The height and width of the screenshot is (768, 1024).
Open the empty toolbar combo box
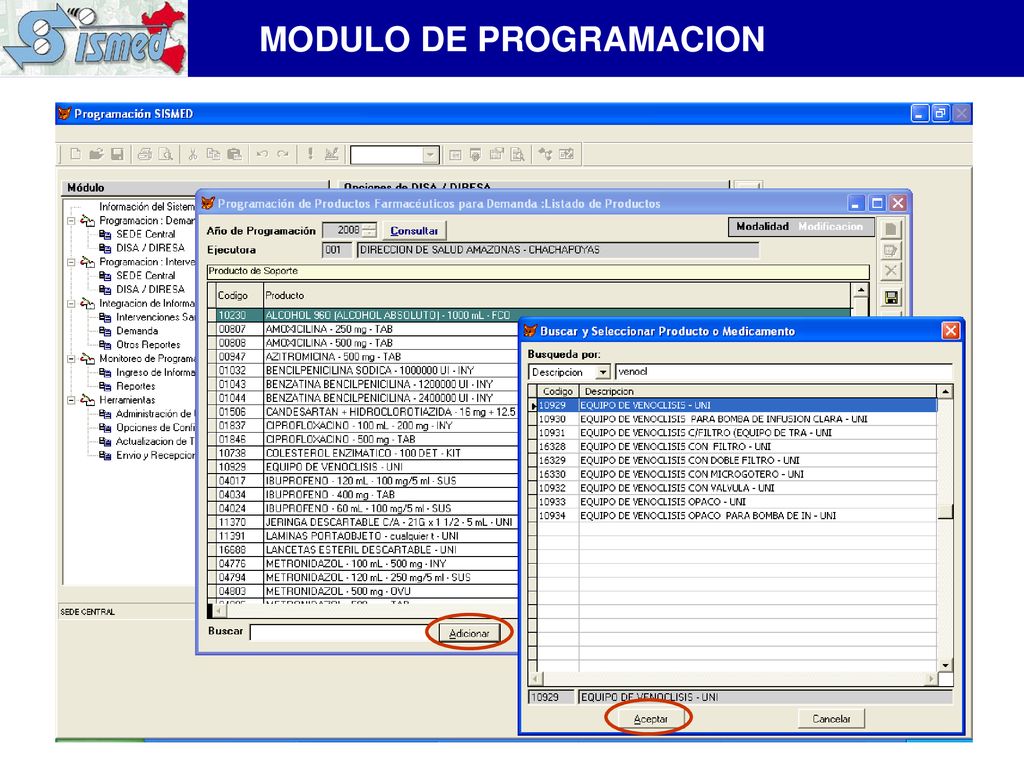pos(430,155)
